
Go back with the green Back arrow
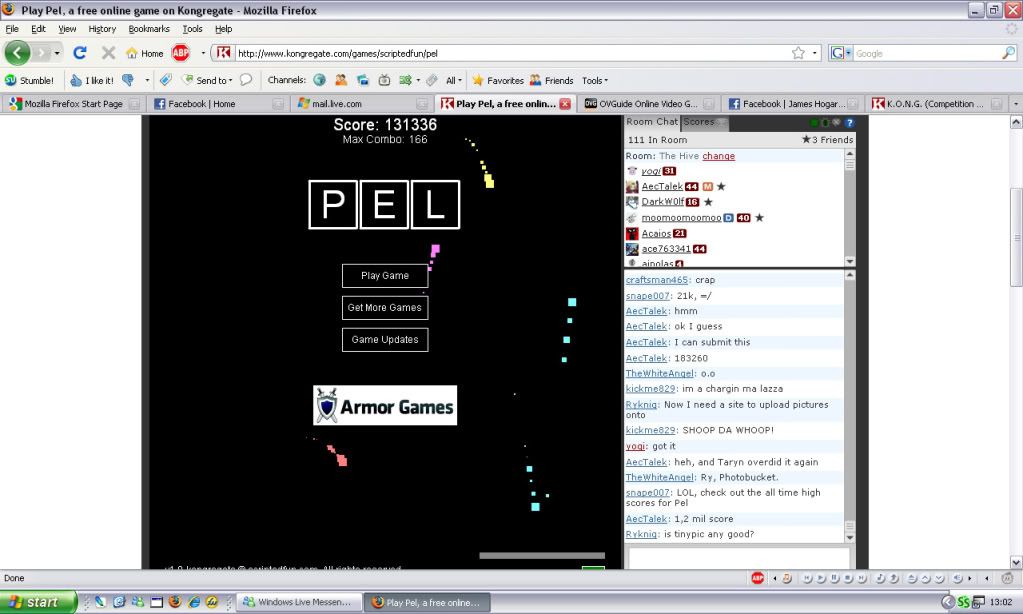(18, 53)
